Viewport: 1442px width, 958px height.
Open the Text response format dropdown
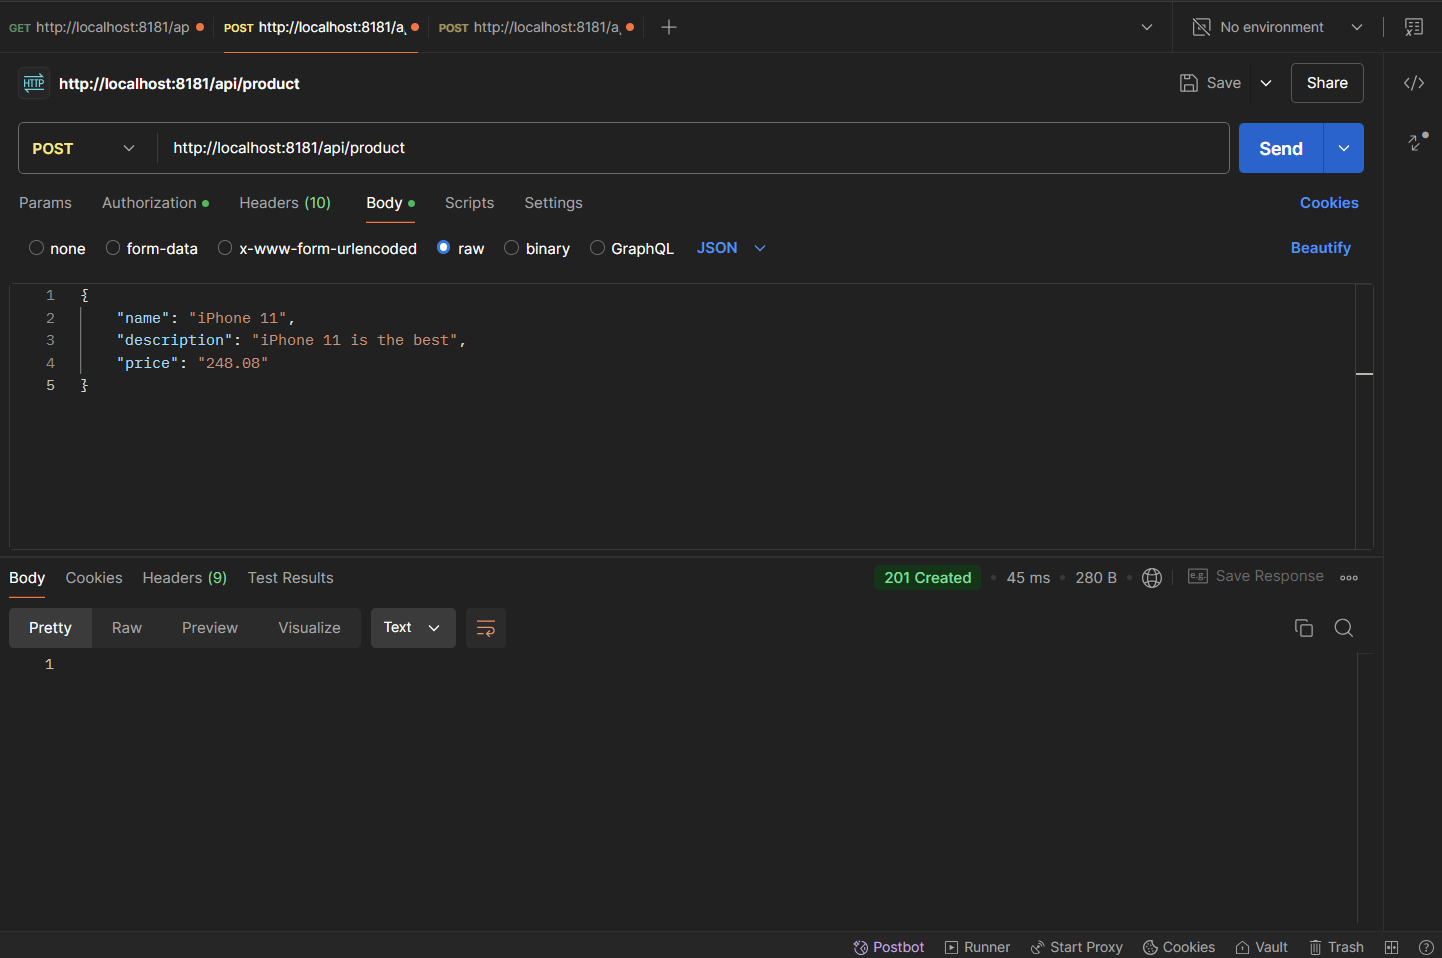(x=413, y=628)
